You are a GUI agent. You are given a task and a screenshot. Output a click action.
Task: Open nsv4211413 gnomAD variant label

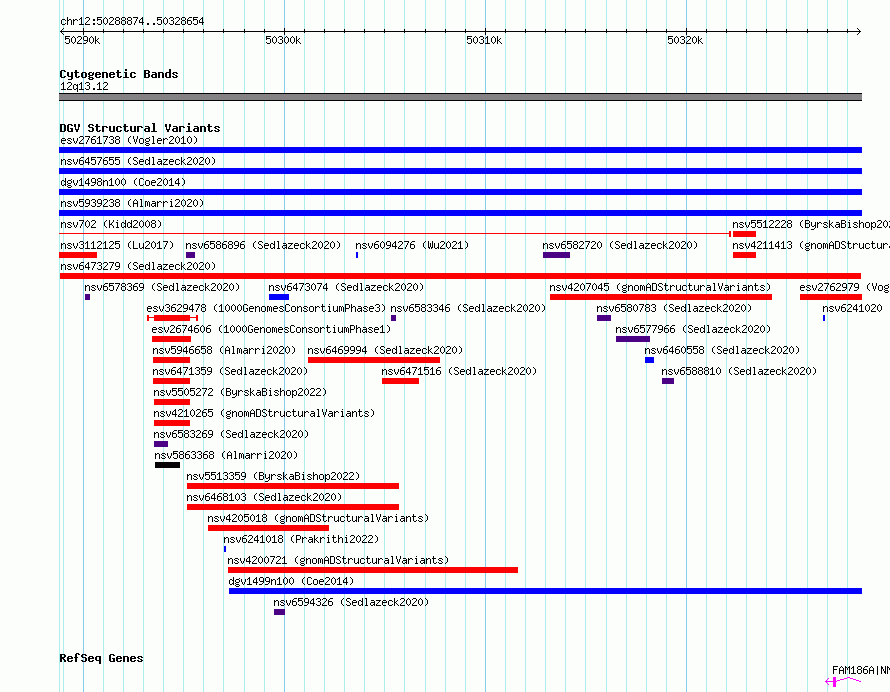click(x=811, y=245)
